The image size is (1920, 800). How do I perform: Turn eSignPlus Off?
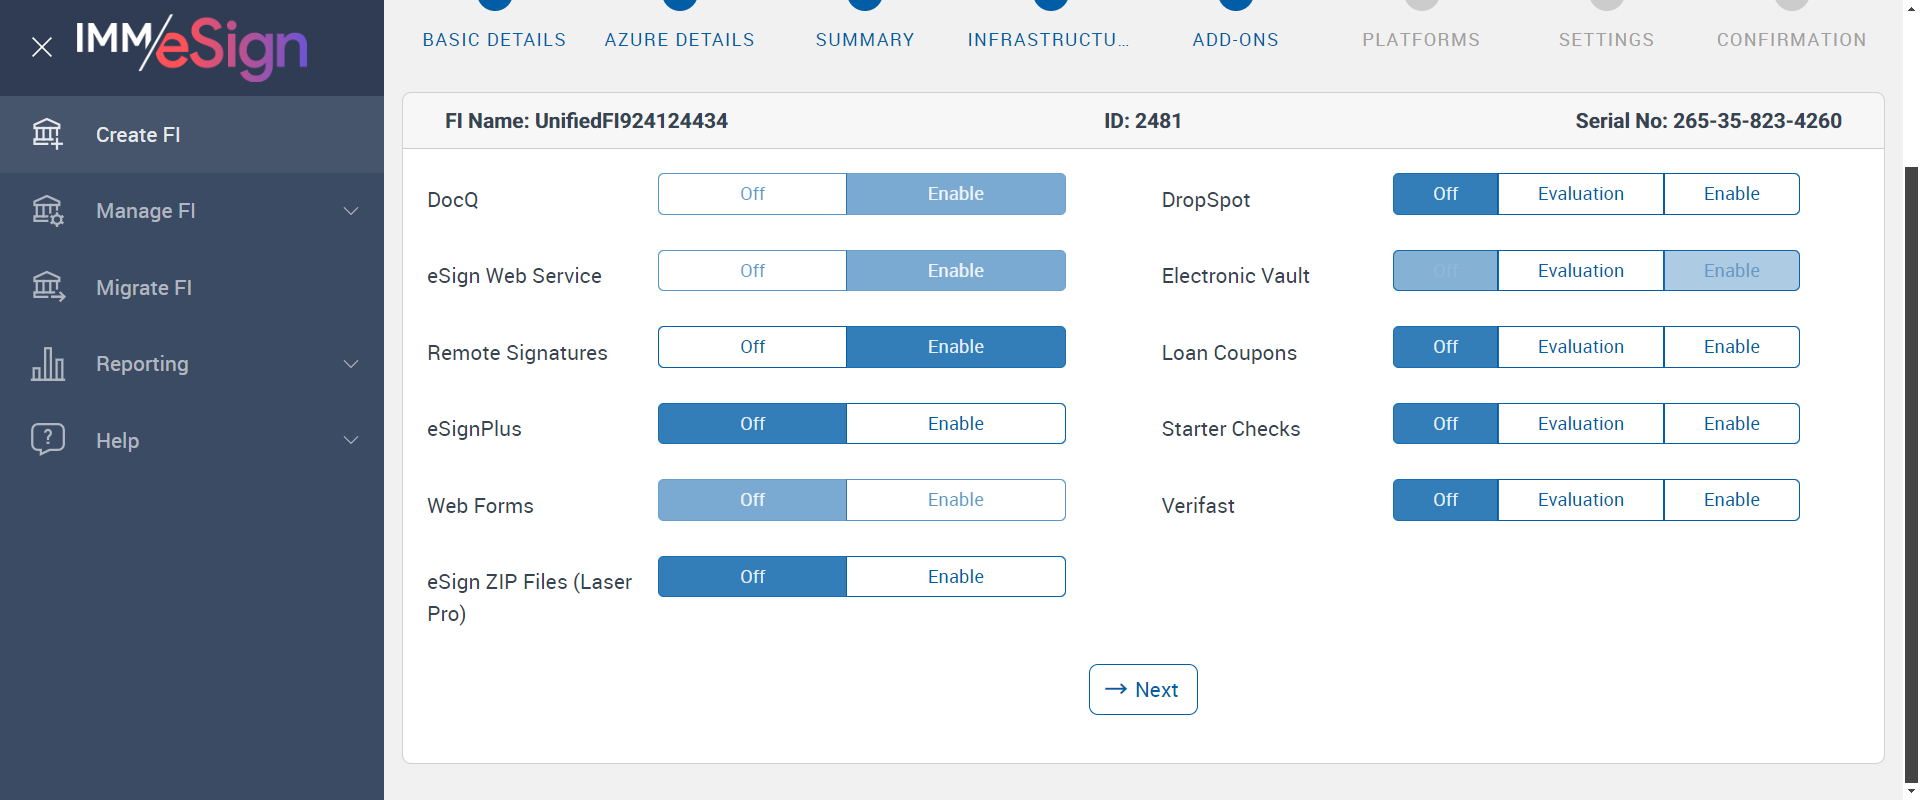click(752, 424)
